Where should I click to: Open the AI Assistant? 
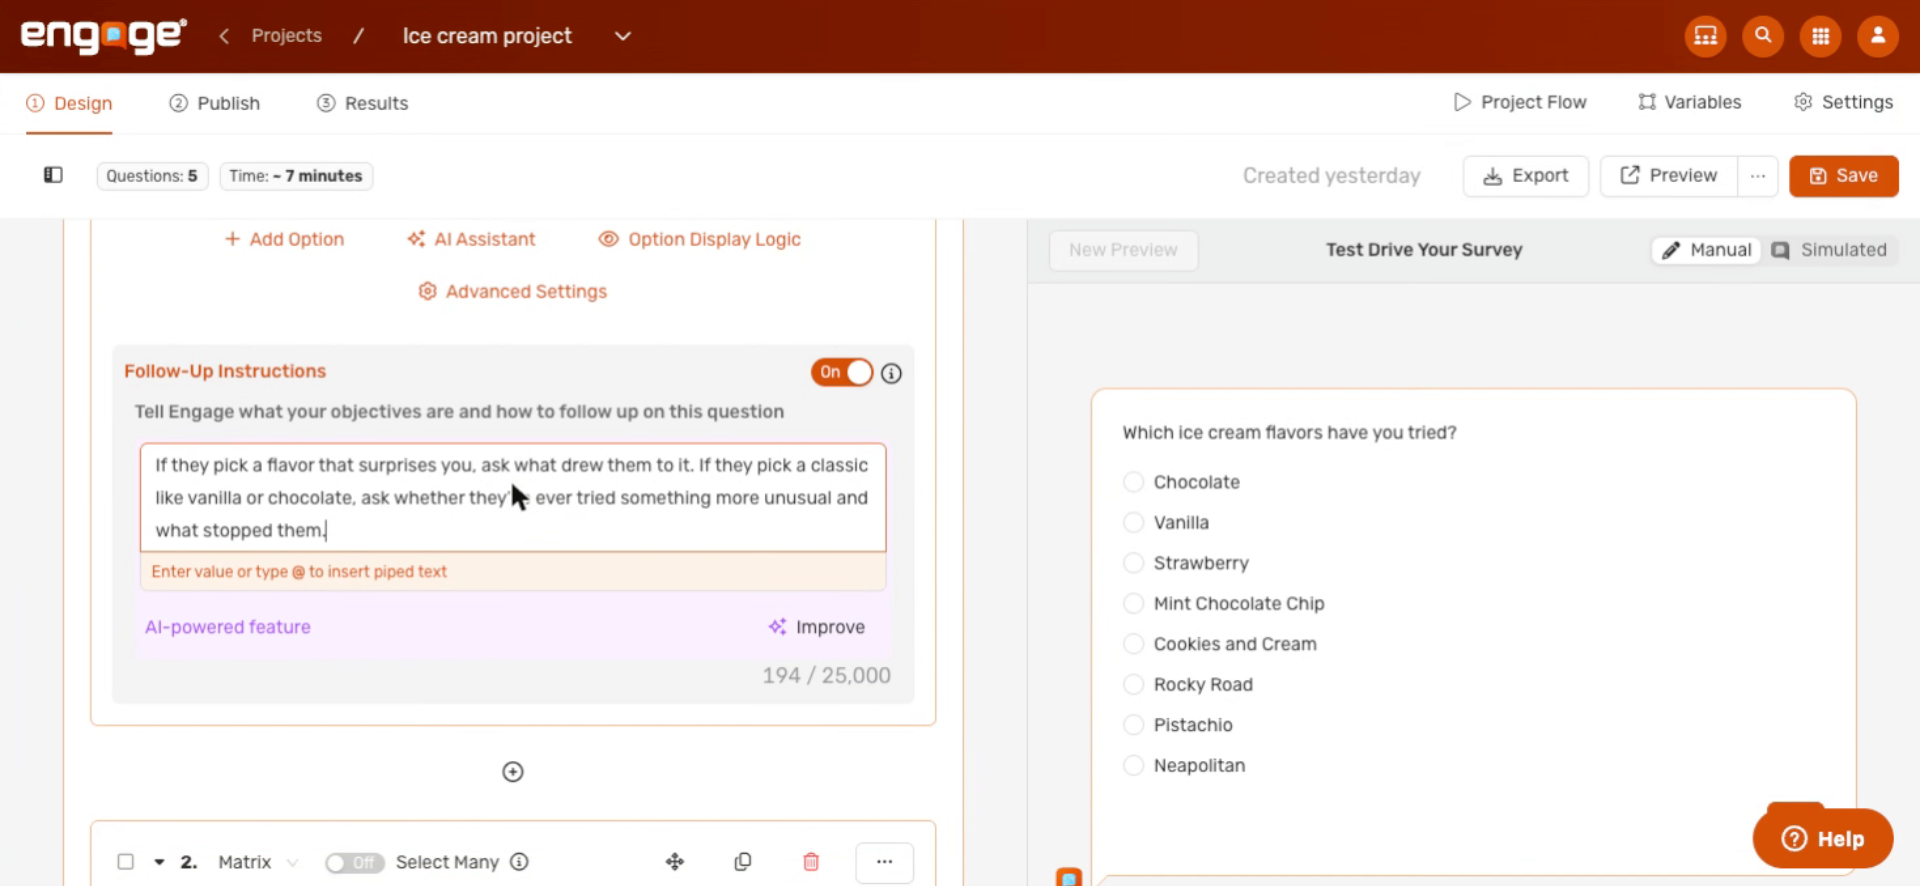coord(471,239)
